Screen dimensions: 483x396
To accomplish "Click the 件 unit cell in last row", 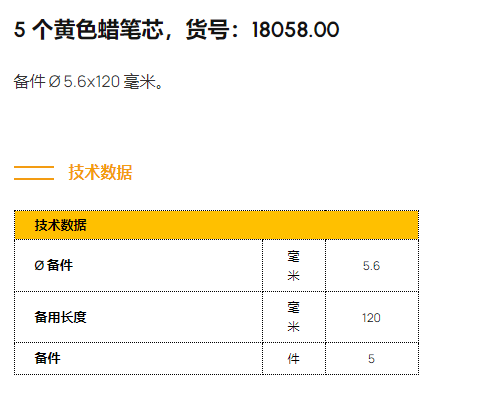I will tap(294, 359).
